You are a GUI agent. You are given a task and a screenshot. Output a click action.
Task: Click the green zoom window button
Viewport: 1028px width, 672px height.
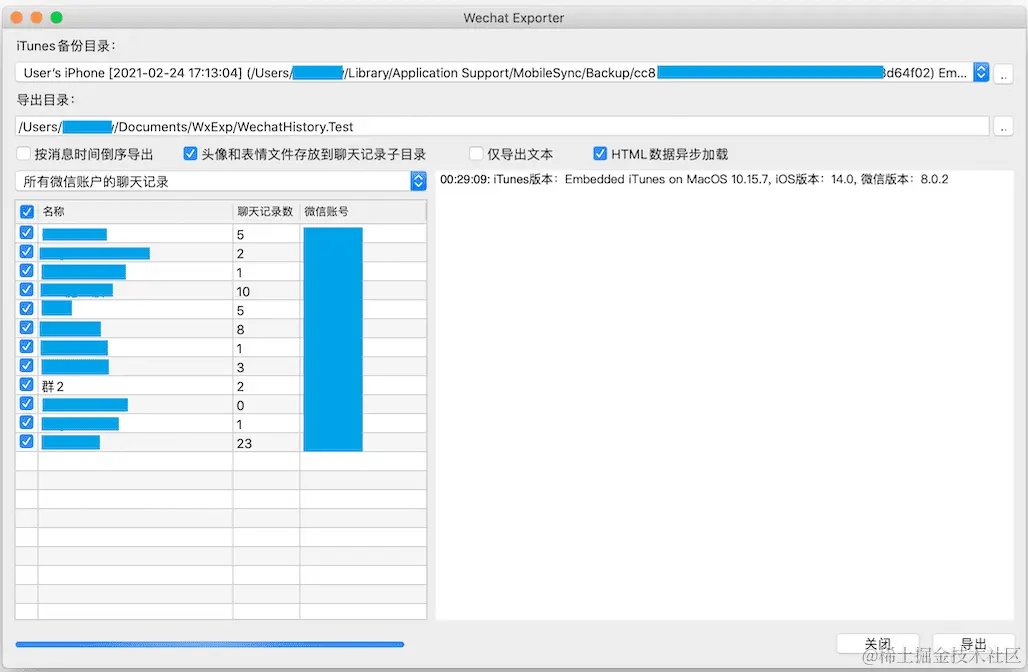56,18
